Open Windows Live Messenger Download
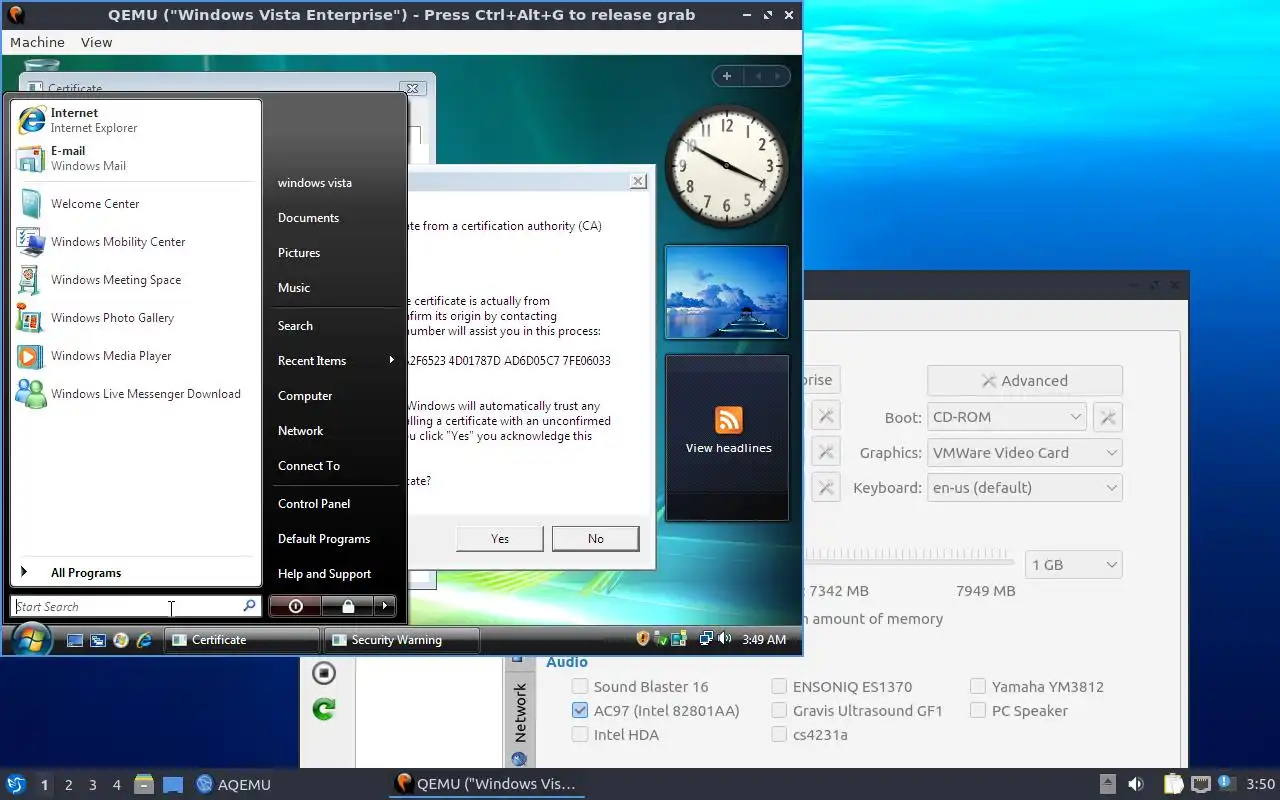Image resolution: width=1280 pixels, height=800 pixels. tap(136, 394)
